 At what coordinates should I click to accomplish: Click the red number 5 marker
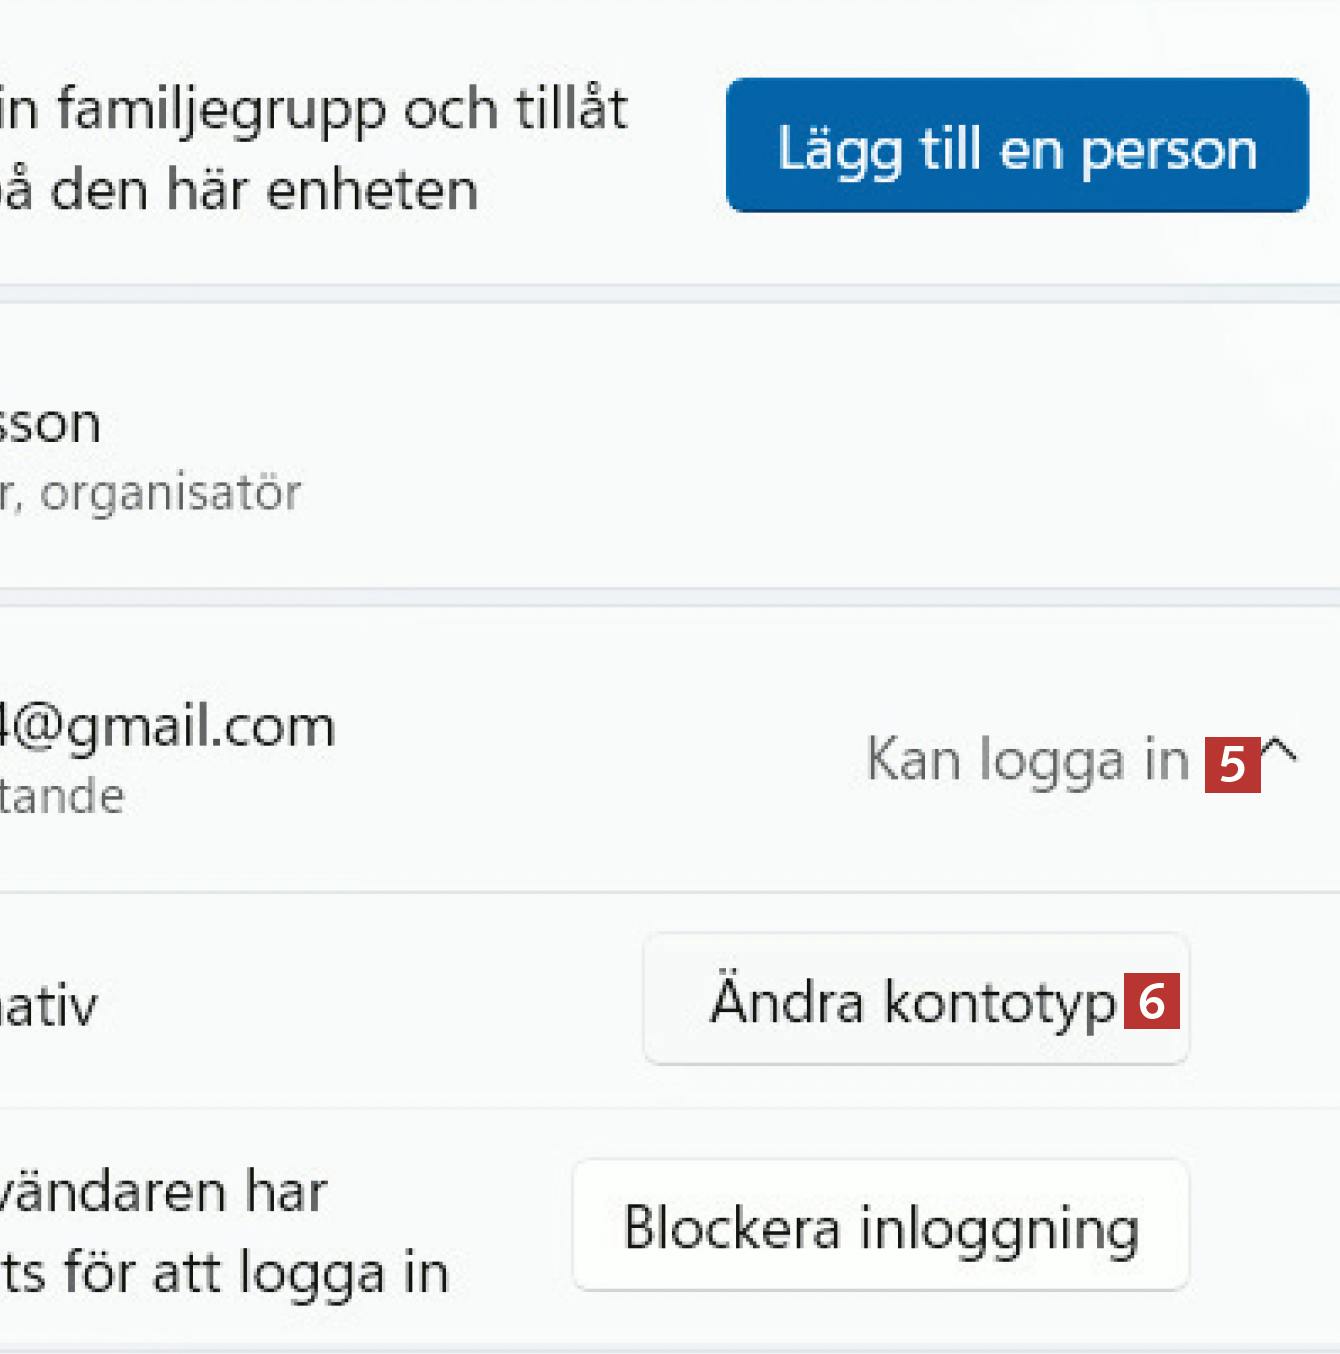coord(1232,765)
